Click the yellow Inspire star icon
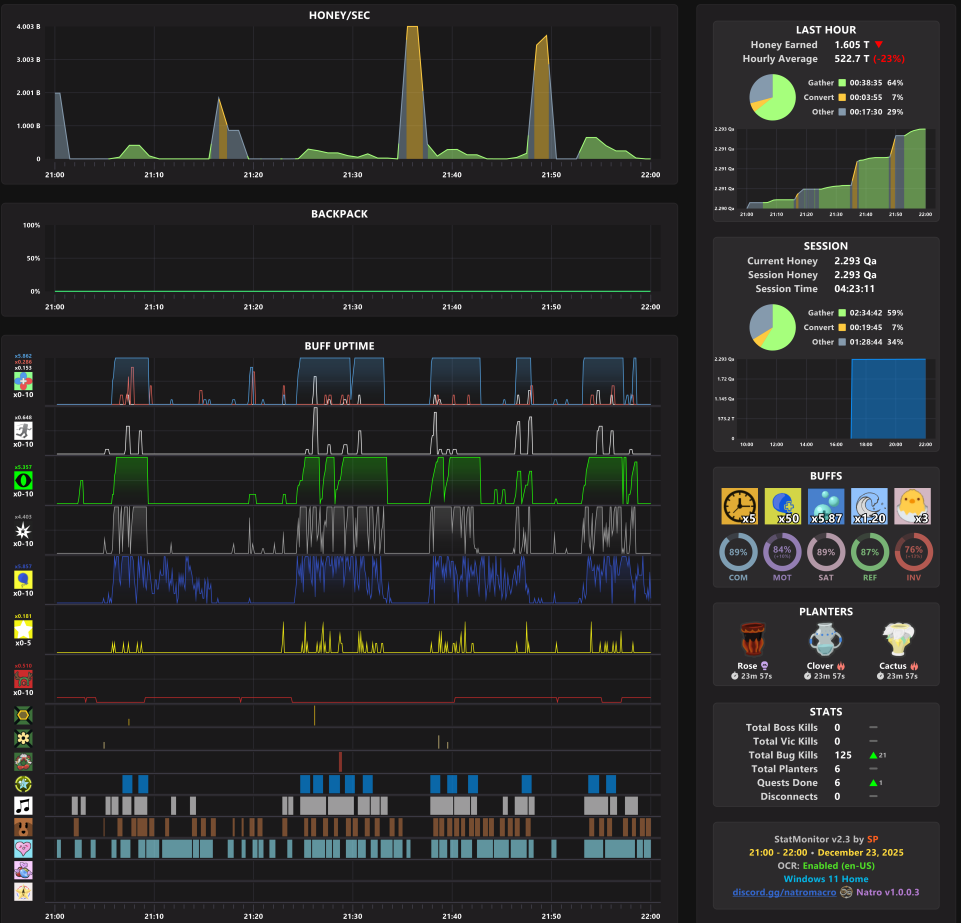 23,629
